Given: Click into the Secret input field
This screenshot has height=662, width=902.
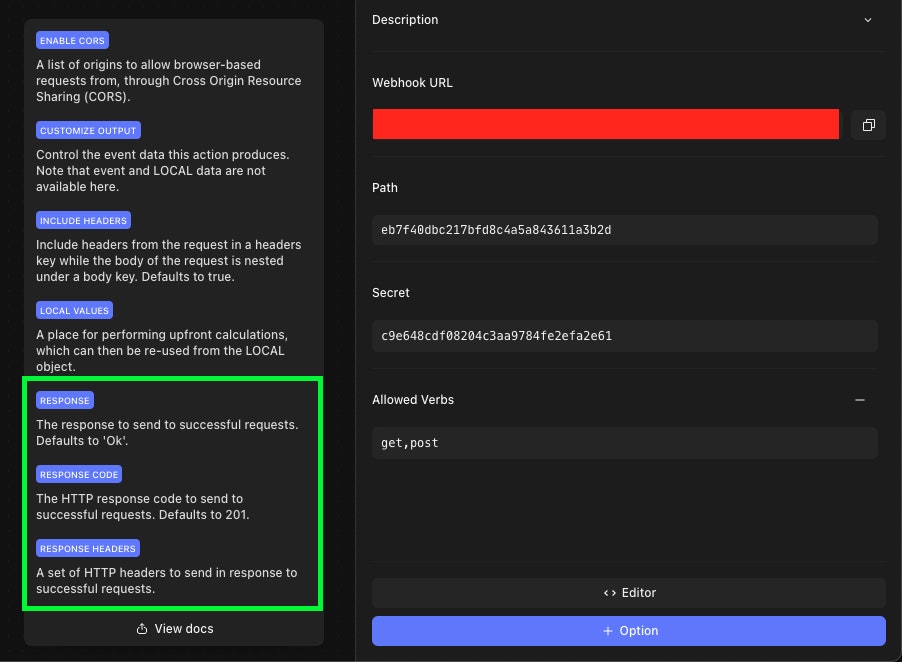Looking at the screenshot, I should click(625, 336).
